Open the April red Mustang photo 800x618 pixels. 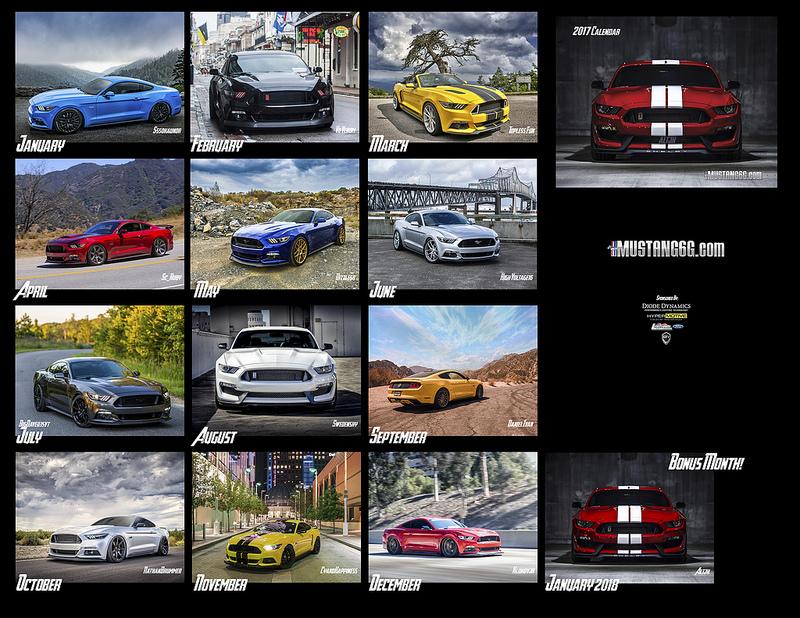pos(99,224)
